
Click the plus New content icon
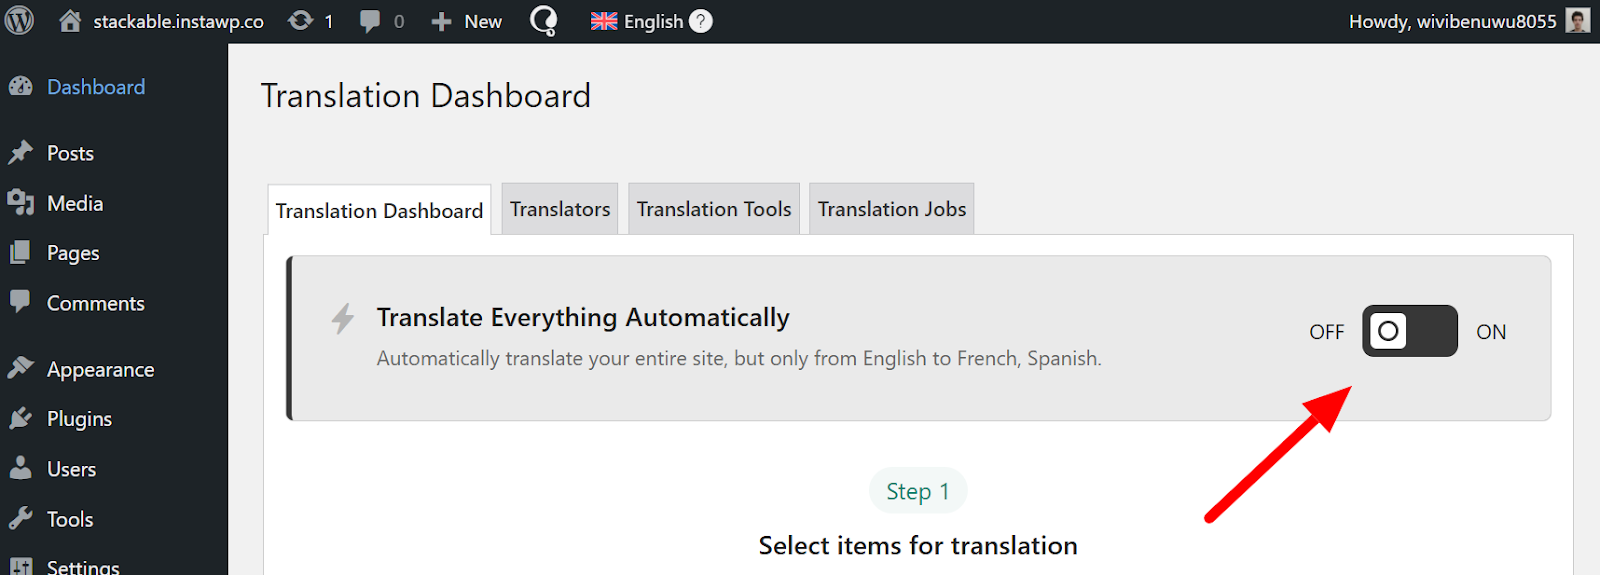(441, 21)
